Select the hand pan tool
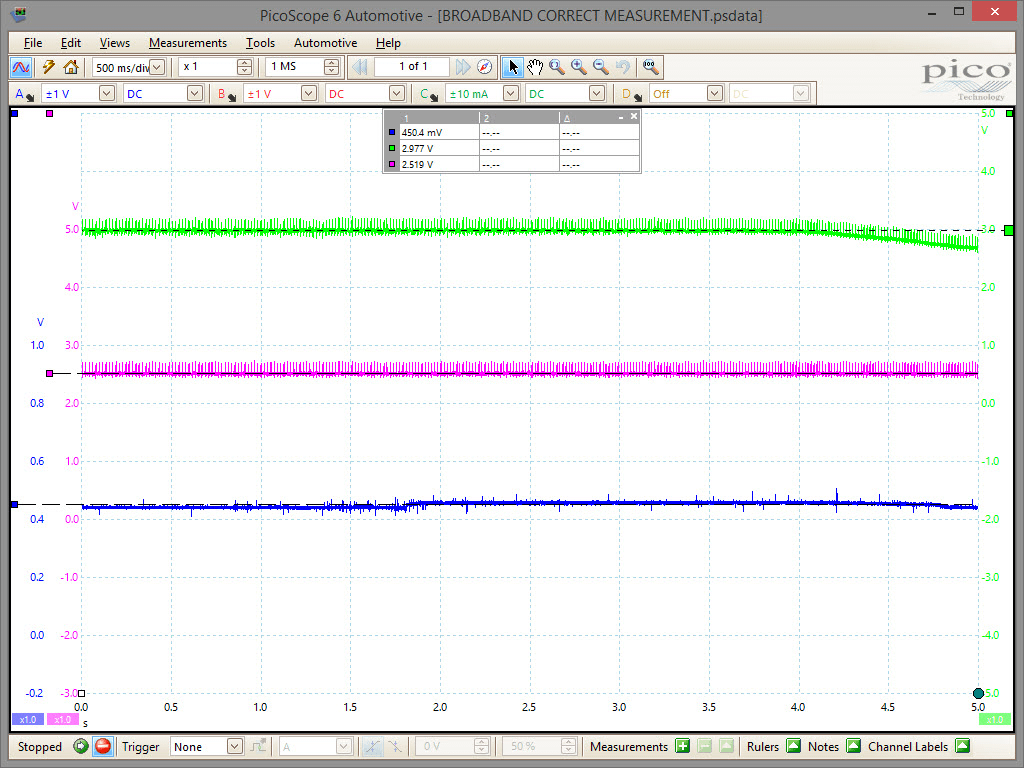 535,67
